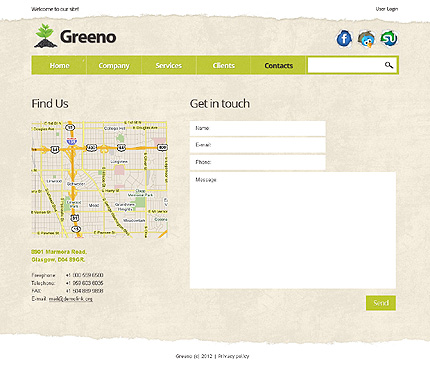
Task: Focus the Phone input field
Action: (x=258, y=162)
